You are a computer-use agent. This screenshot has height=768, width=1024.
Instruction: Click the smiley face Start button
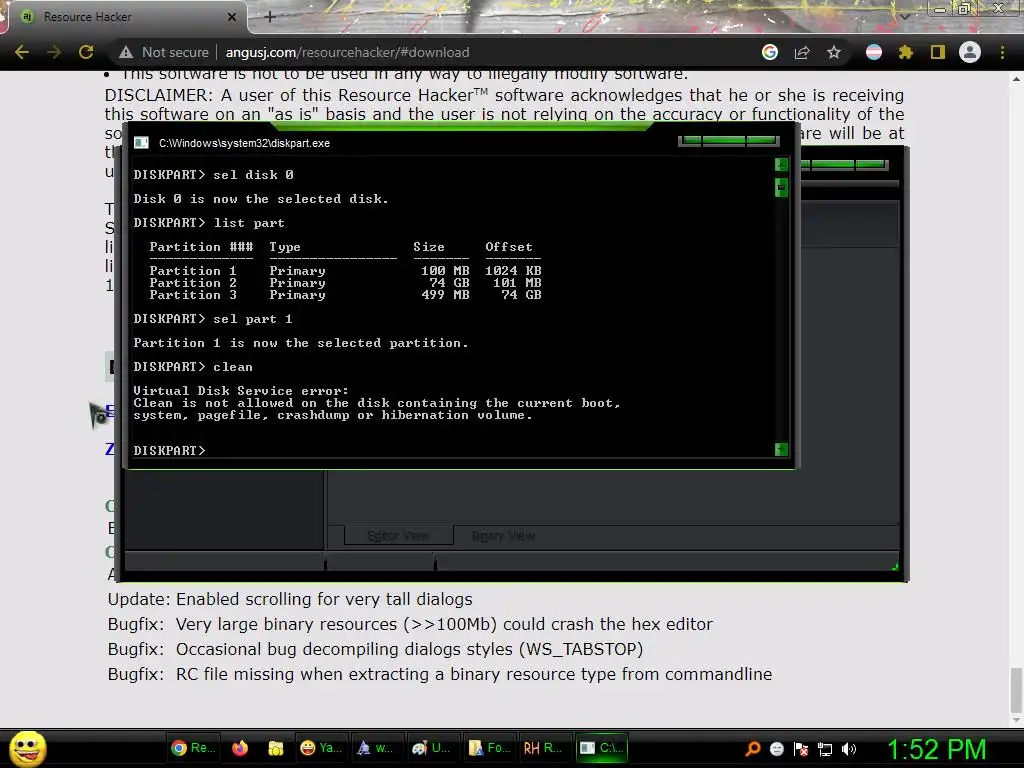(27, 748)
